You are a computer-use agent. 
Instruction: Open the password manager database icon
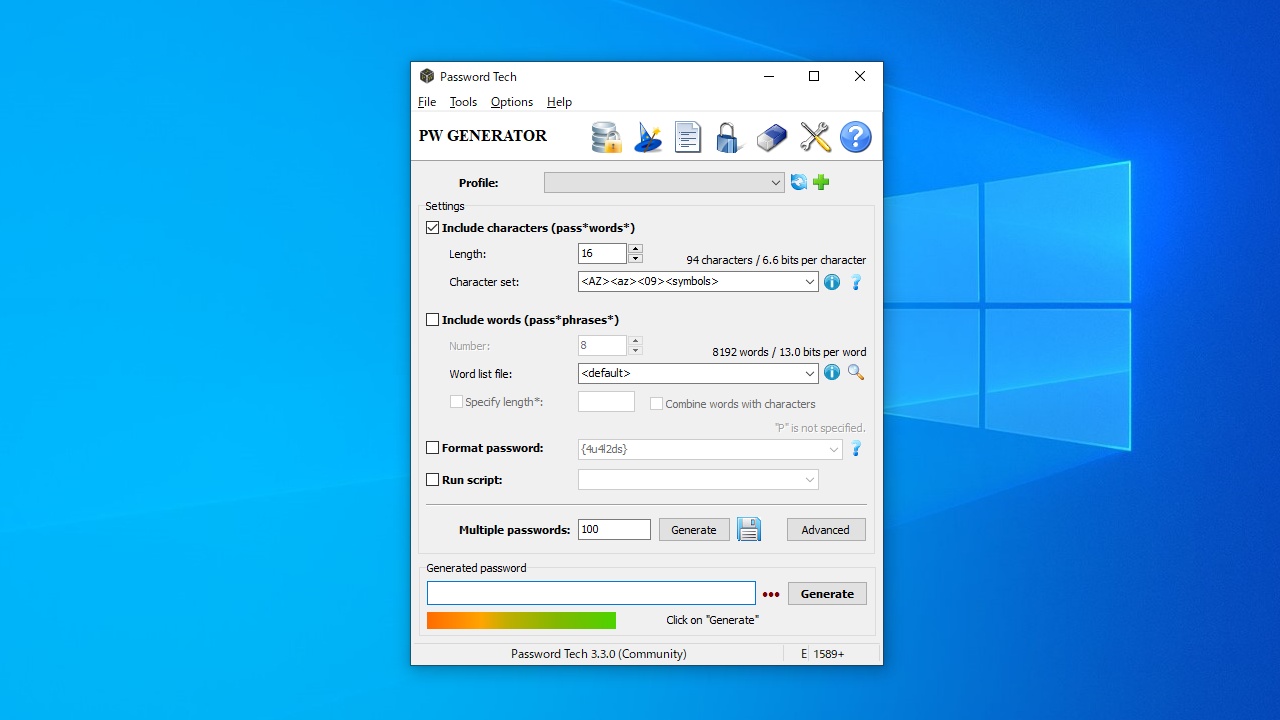point(607,137)
